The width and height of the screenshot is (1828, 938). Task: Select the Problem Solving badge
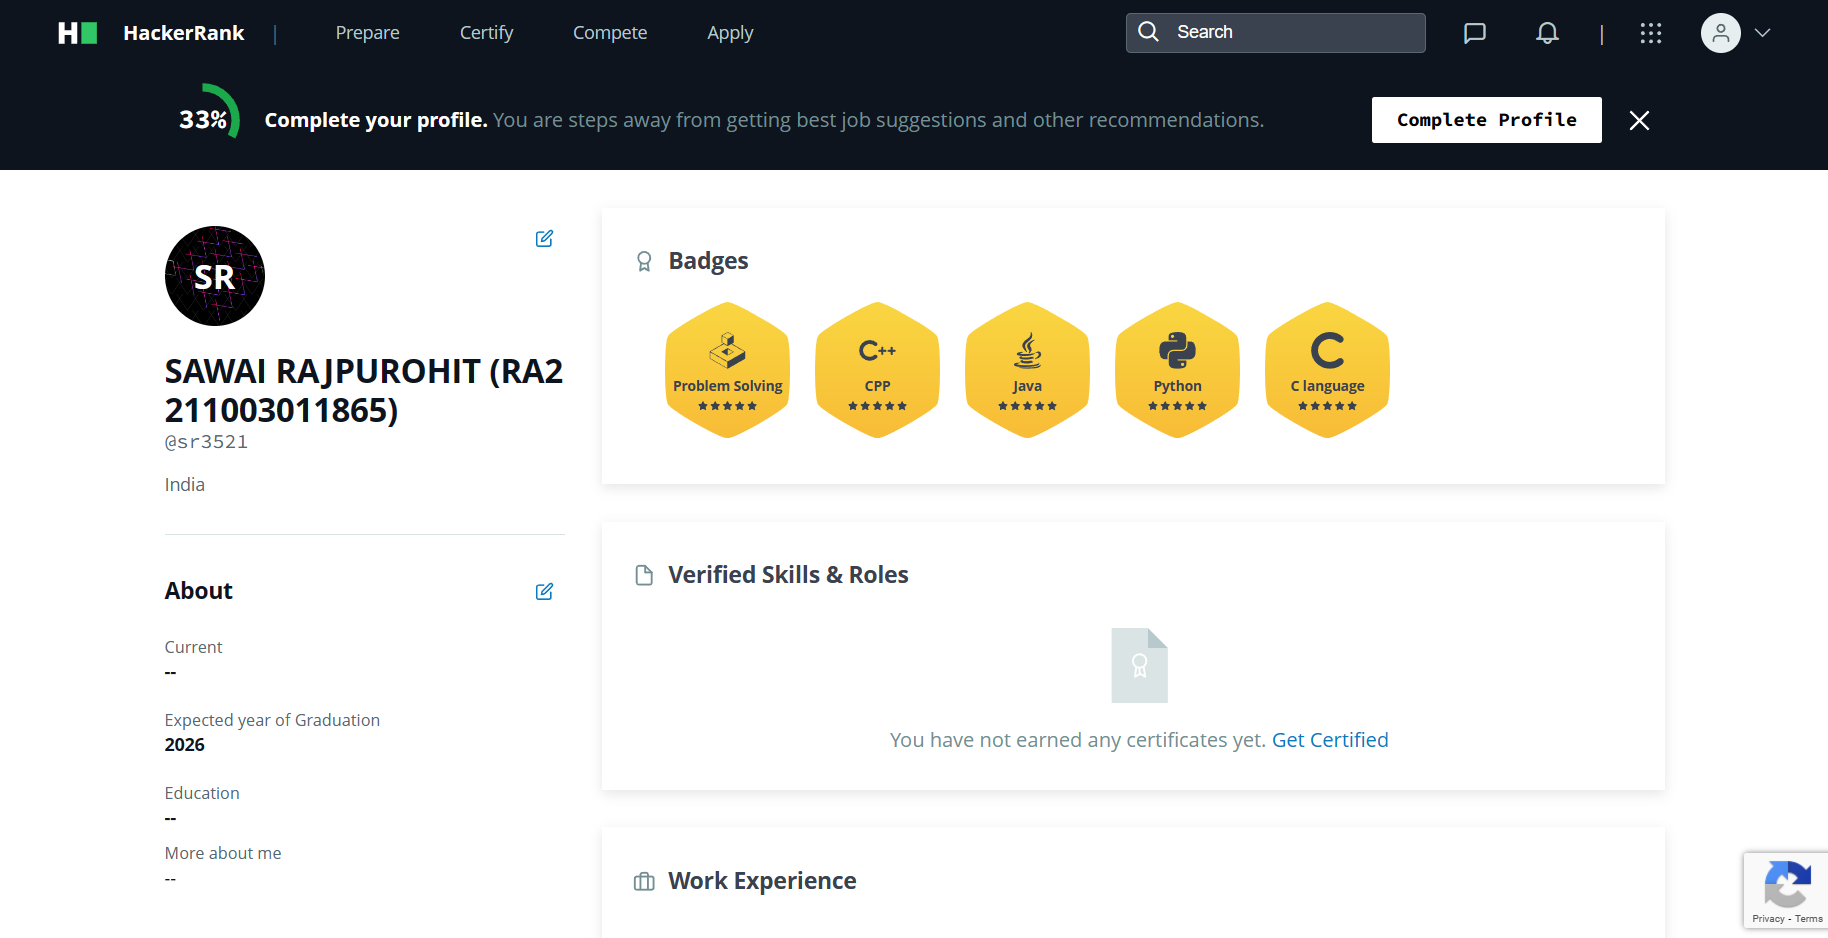tap(727, 370)
